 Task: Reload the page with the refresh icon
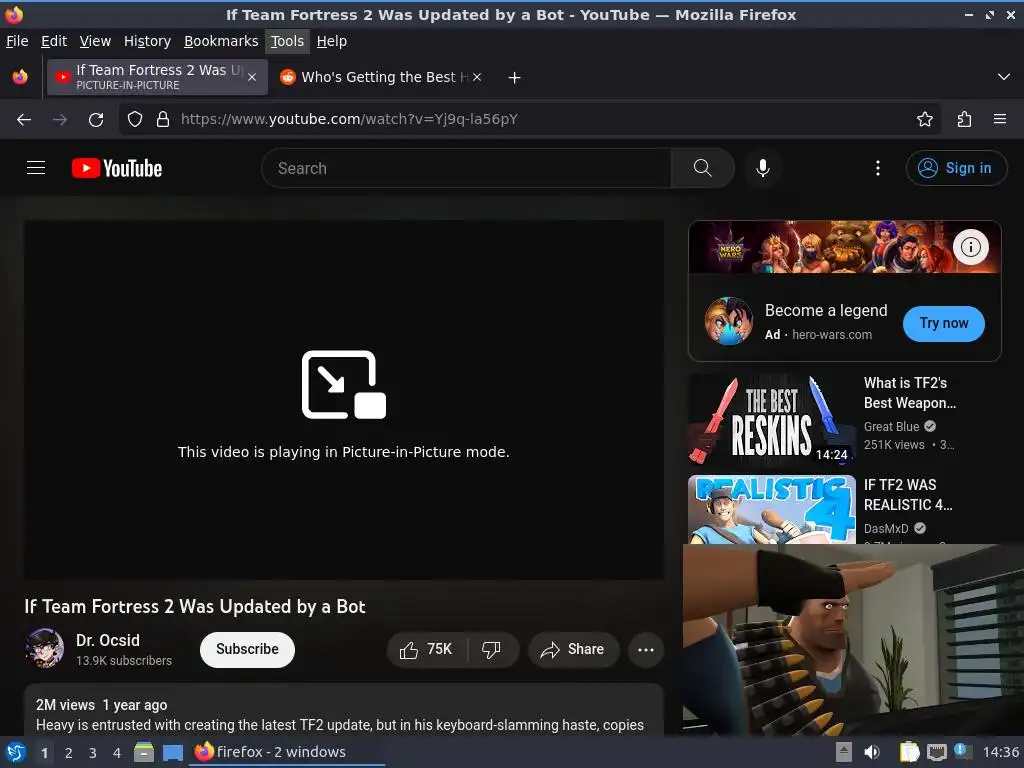pos(96,120)
